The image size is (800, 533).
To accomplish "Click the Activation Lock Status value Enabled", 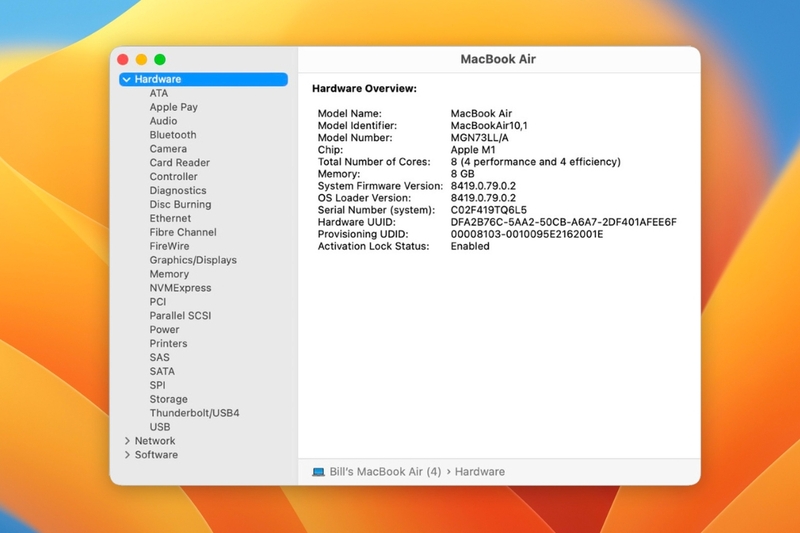I will [470, 246].
